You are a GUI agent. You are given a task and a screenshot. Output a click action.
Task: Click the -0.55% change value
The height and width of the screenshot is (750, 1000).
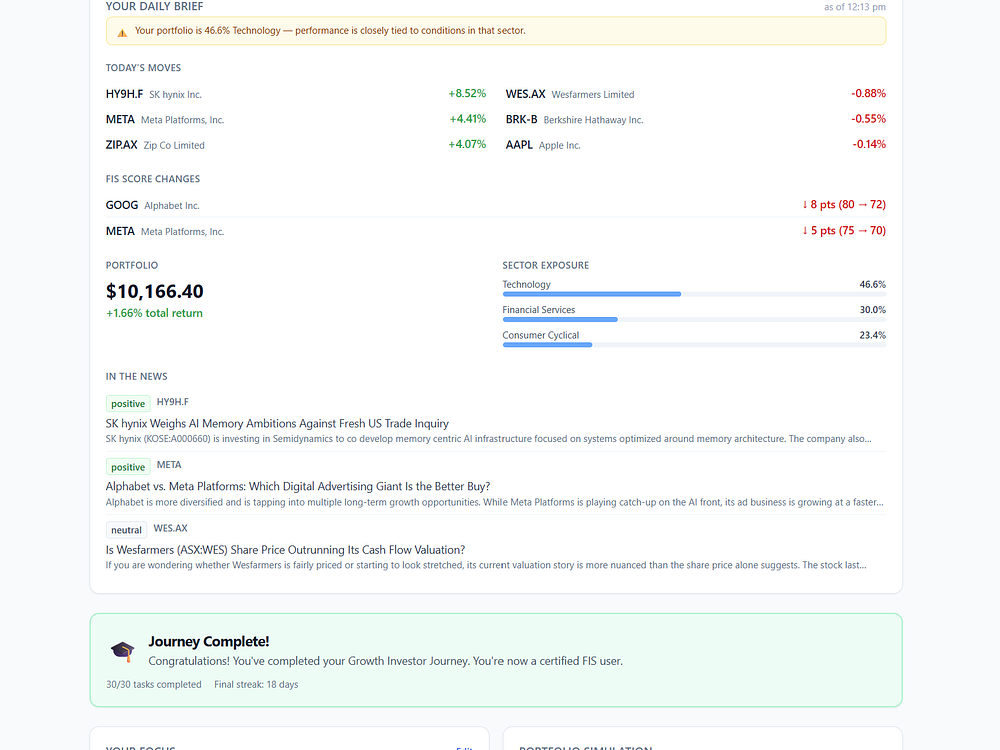click(x=868, y=119)
